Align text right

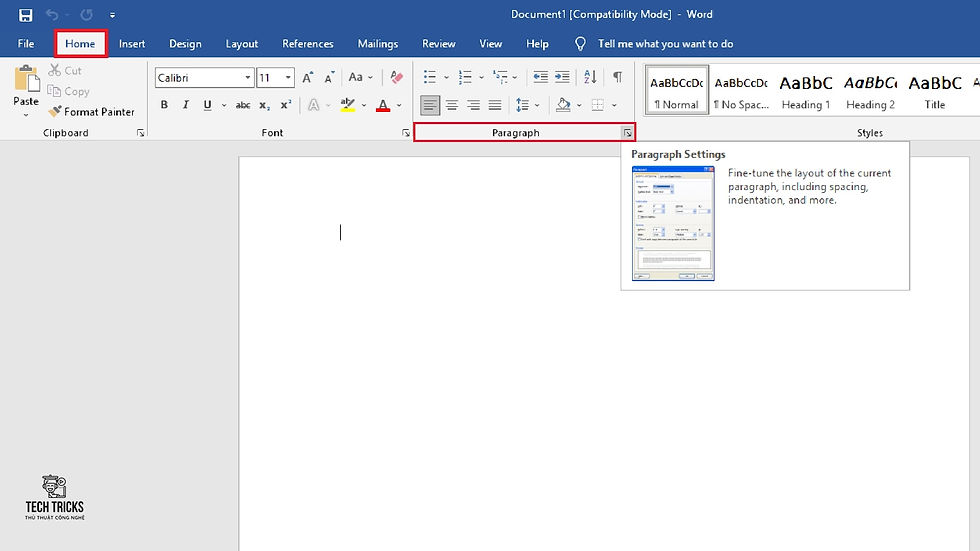pos(473,105)
